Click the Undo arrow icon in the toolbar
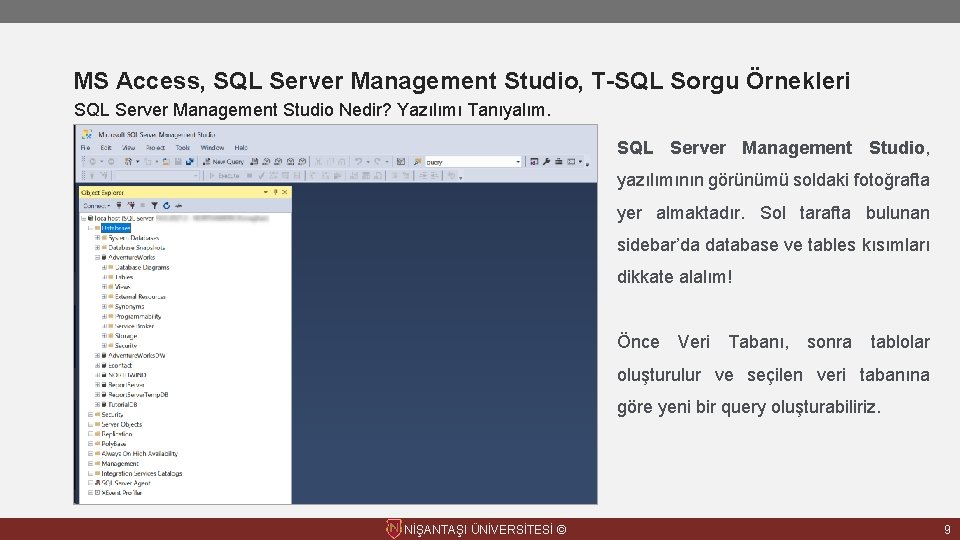This screenshot has height=540, width=960. tap(358, 162)
